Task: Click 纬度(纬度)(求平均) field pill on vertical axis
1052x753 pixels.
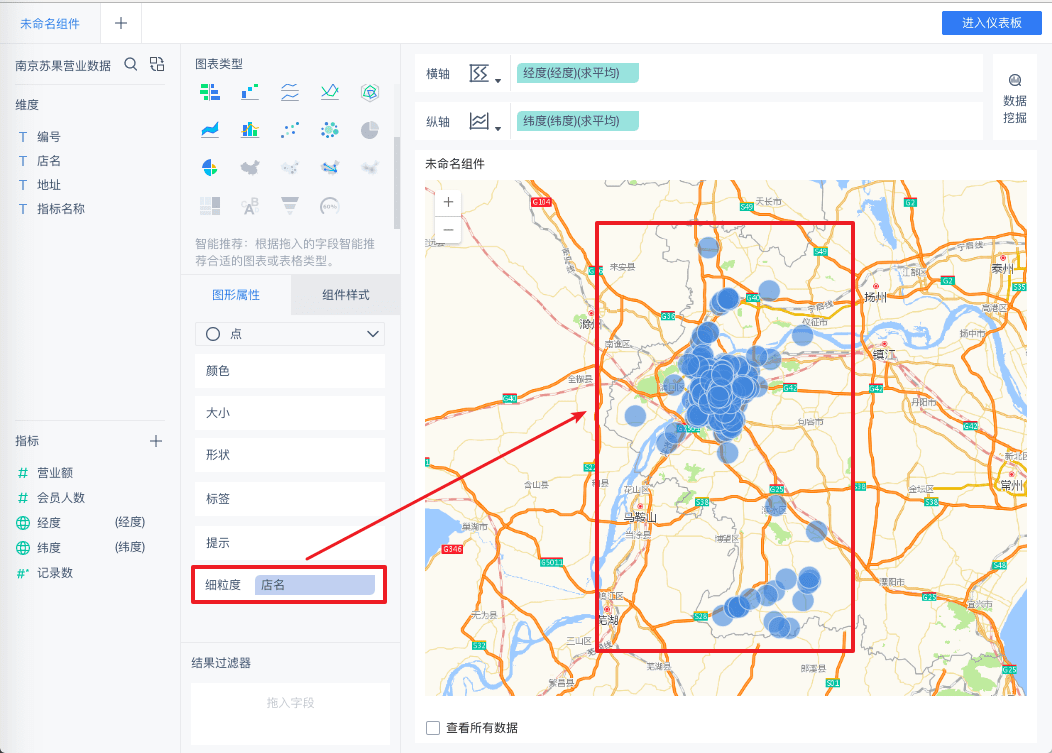Action: [578, 121]
